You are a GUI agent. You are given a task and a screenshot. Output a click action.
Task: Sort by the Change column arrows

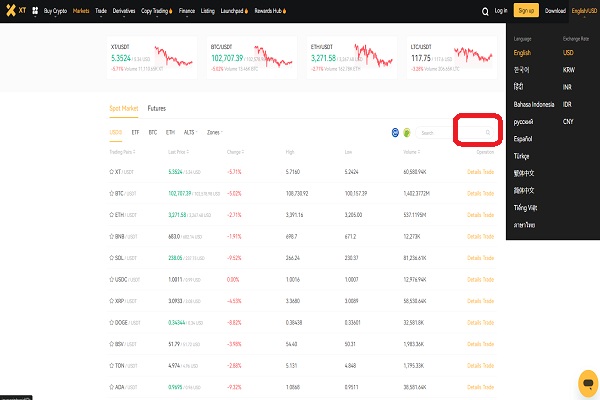coord(243,152)
